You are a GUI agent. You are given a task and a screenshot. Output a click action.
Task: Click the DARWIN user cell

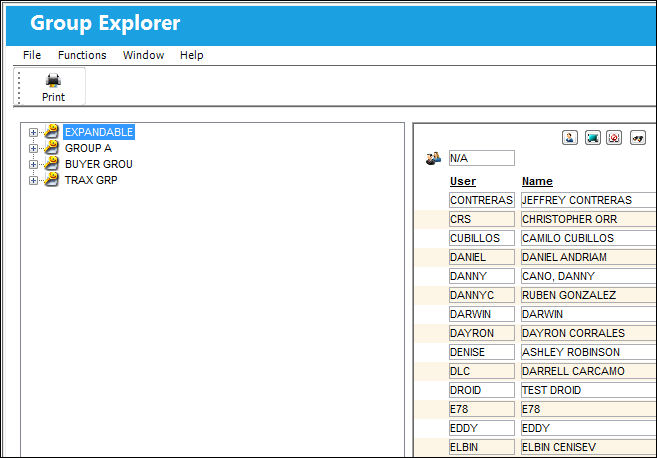[482, 314]
